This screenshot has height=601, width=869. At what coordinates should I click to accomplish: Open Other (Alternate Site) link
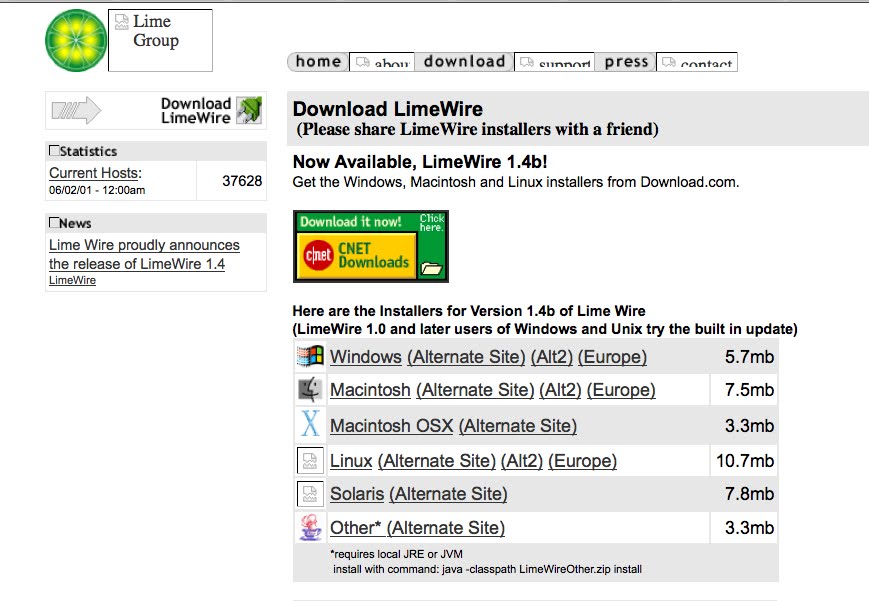coord(446,528)
